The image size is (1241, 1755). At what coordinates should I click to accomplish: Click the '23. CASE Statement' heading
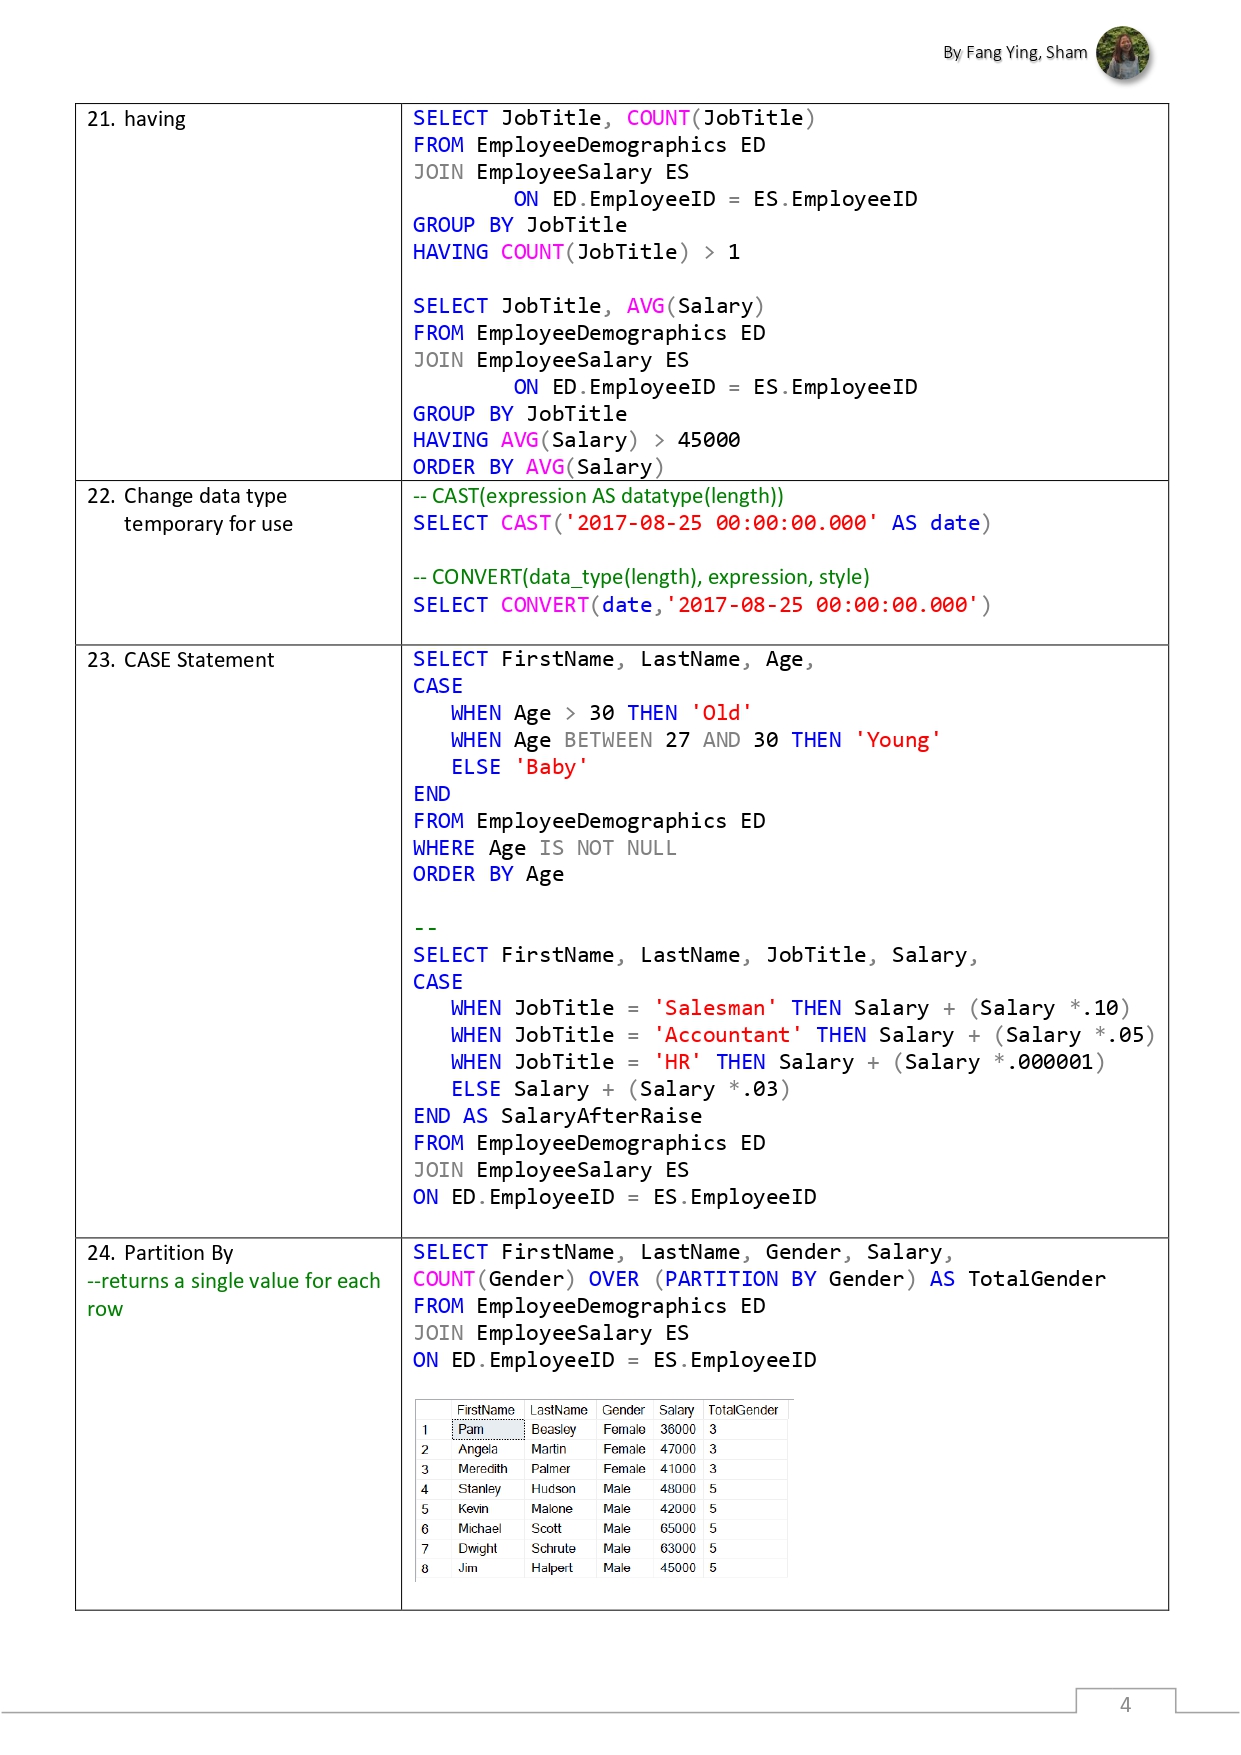click(x=181, y=660)
